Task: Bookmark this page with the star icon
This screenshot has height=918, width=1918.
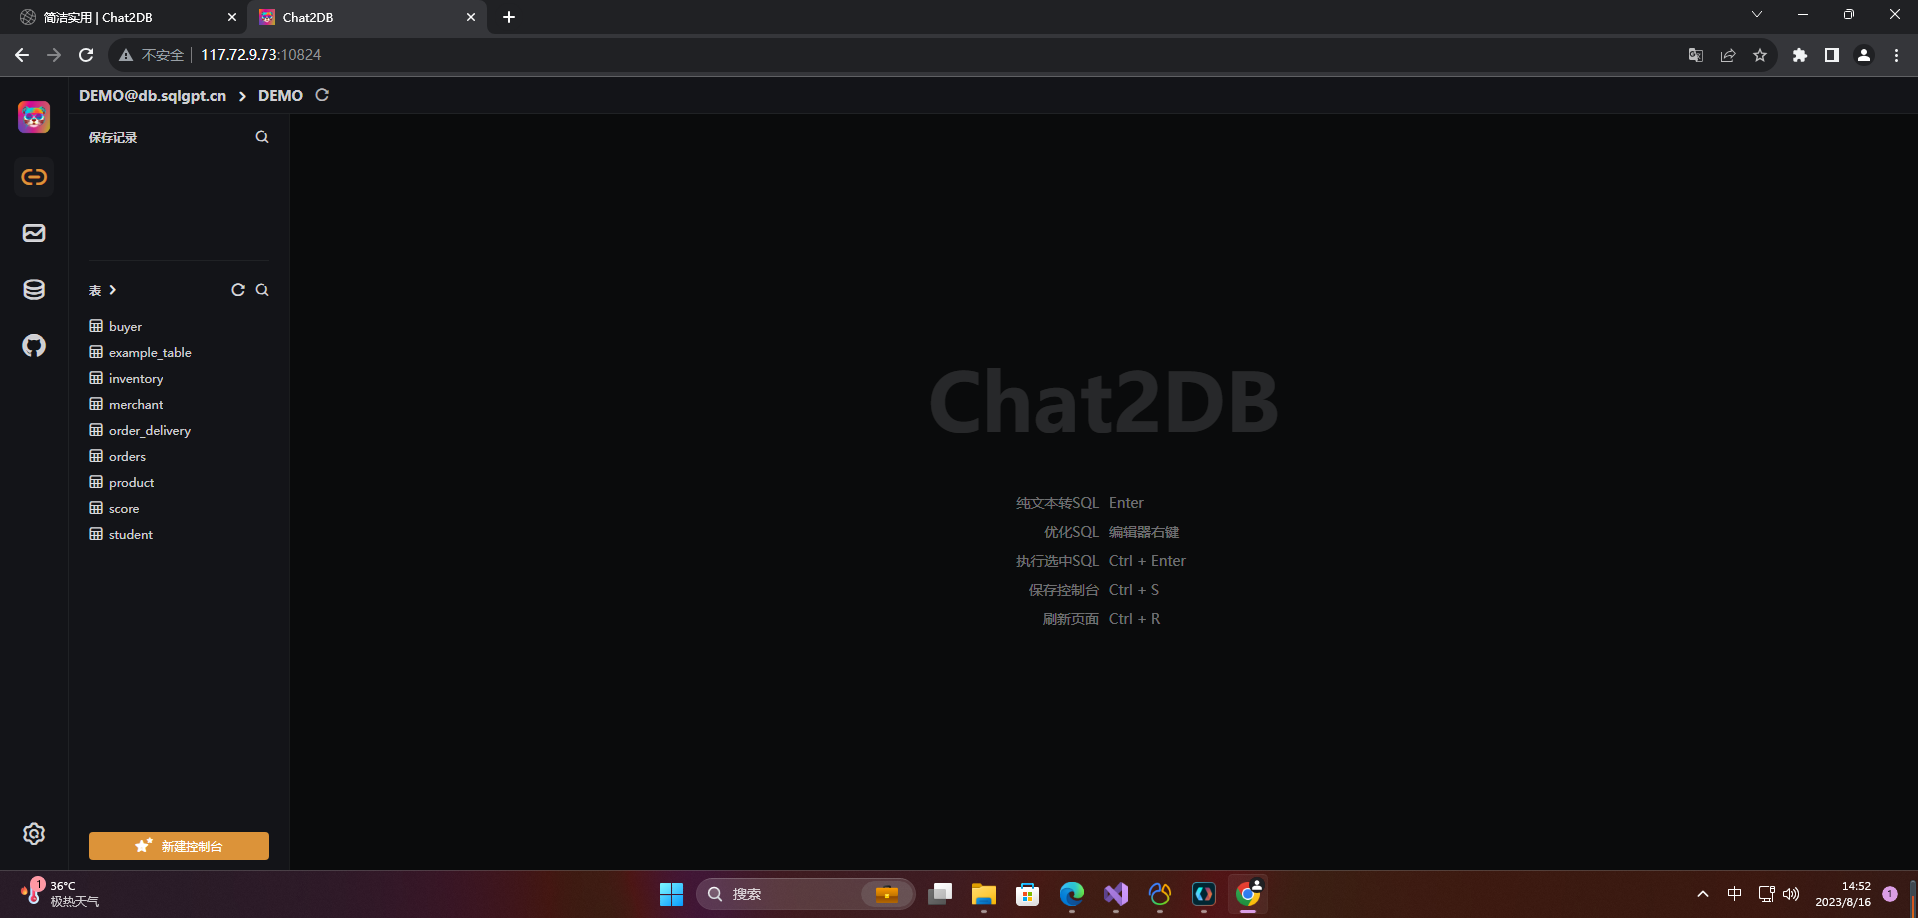Action: [1760, 55]
